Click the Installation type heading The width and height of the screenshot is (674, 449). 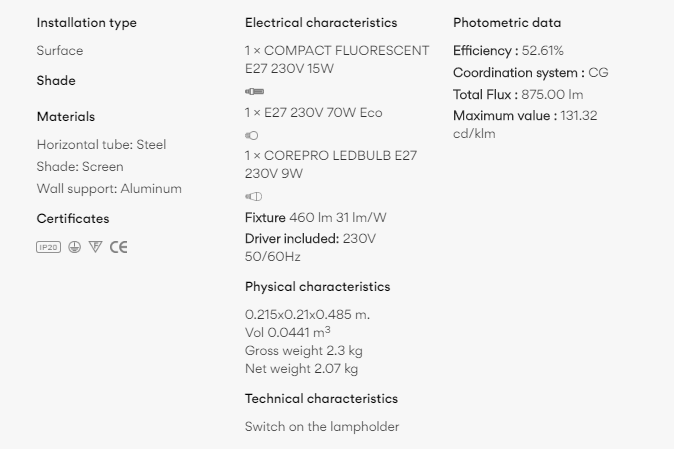86,23
